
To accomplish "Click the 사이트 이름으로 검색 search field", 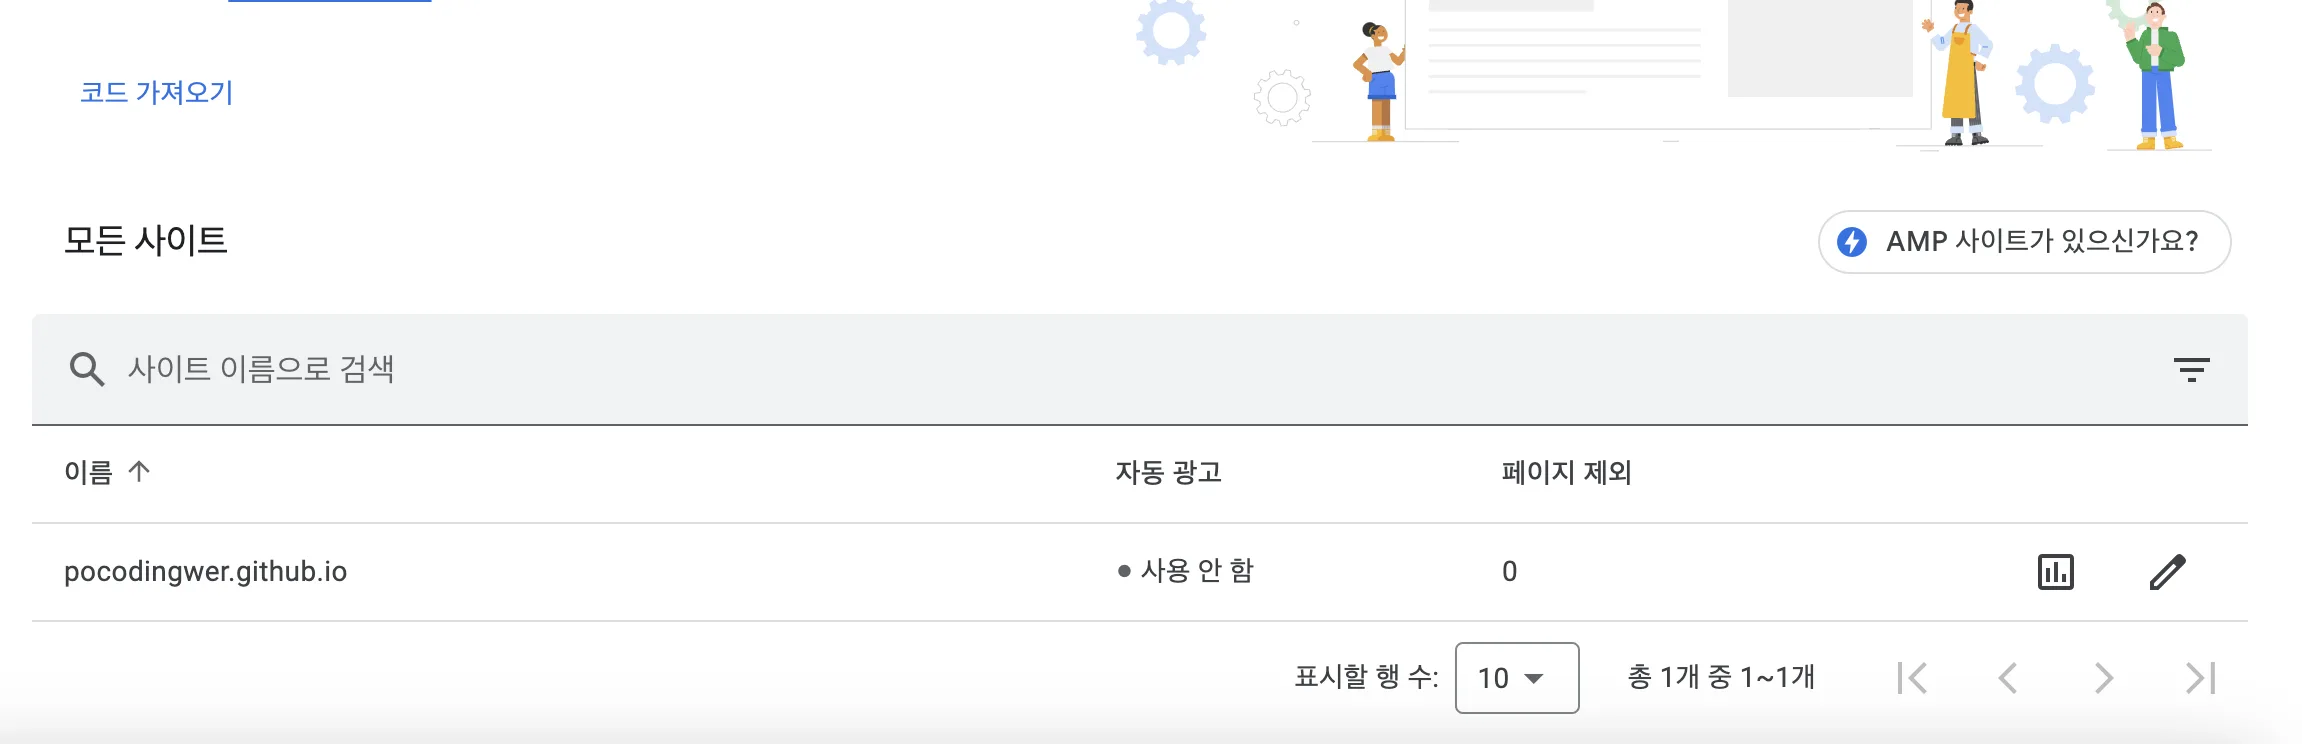I will 1140,369.
